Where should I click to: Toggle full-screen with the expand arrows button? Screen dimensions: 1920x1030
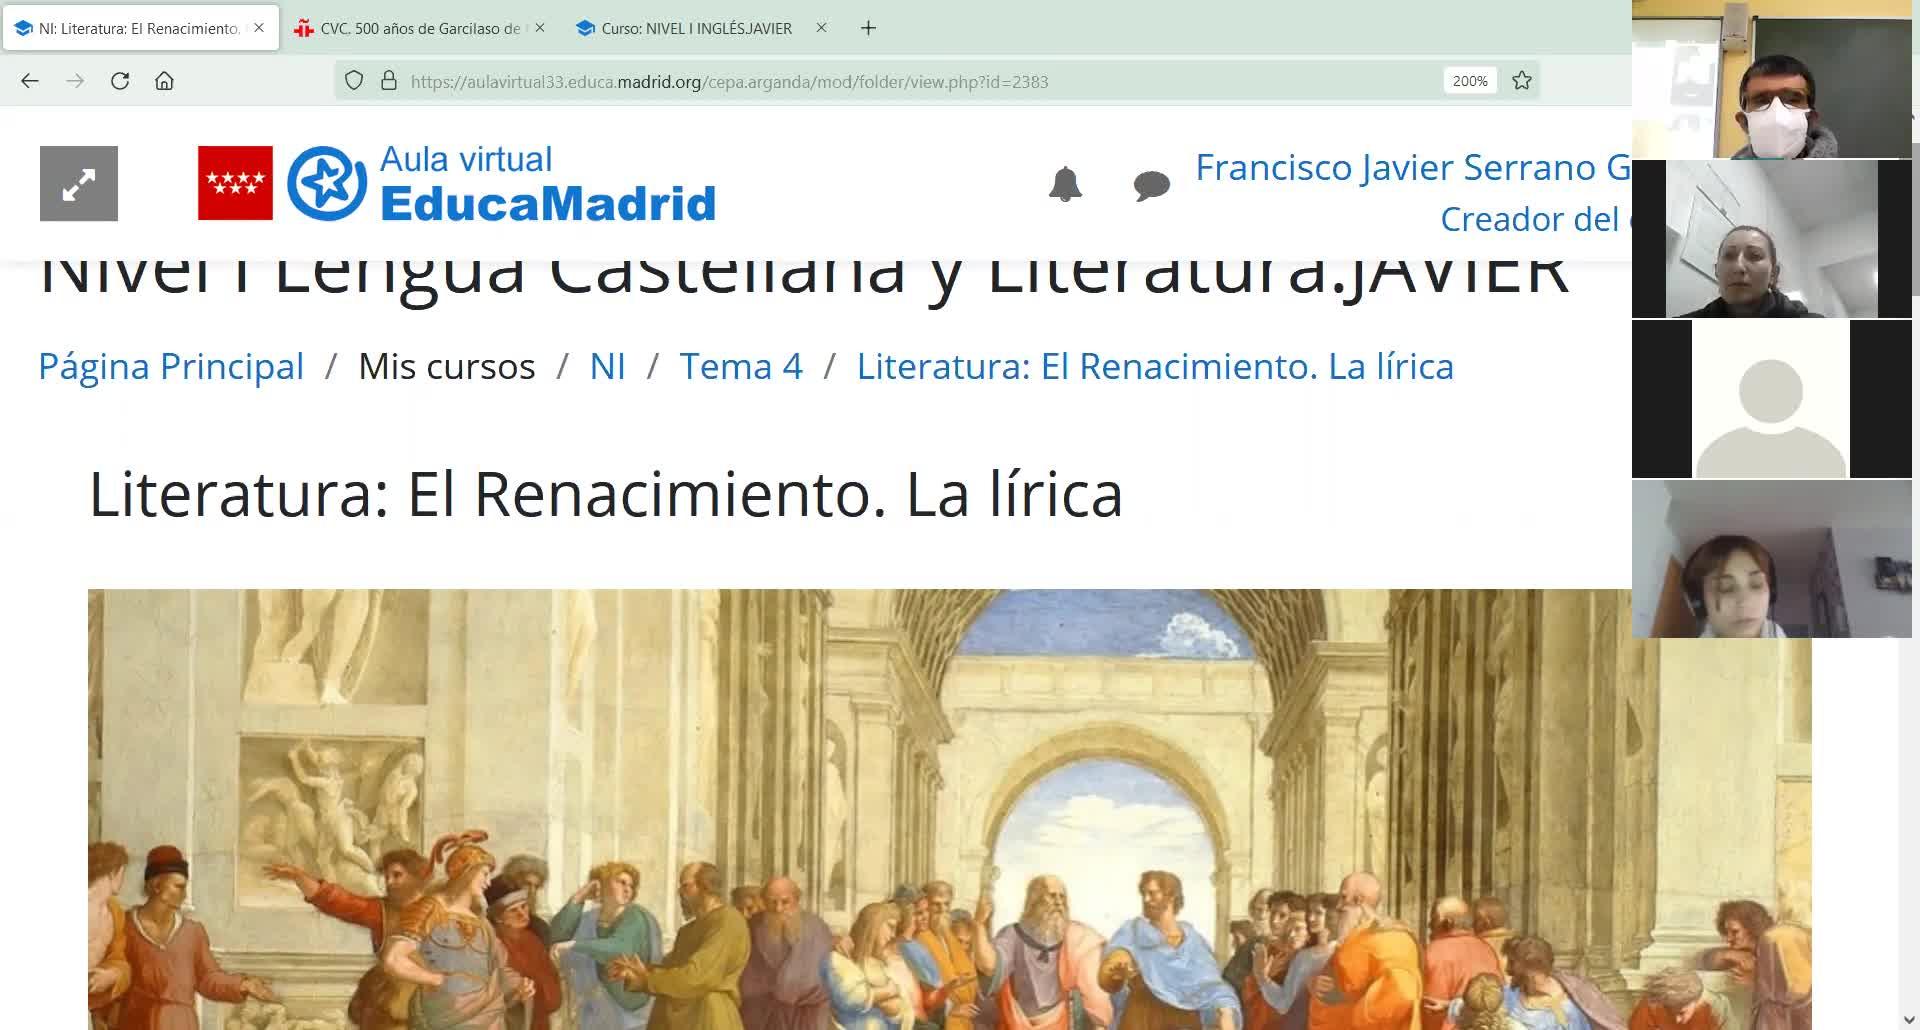79,184
